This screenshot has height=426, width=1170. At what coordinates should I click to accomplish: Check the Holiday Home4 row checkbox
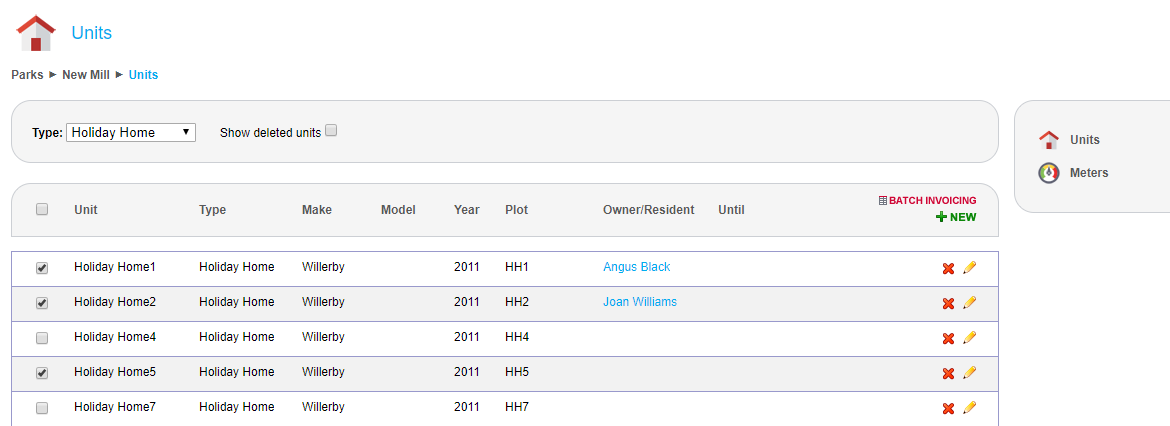[42, 338]
